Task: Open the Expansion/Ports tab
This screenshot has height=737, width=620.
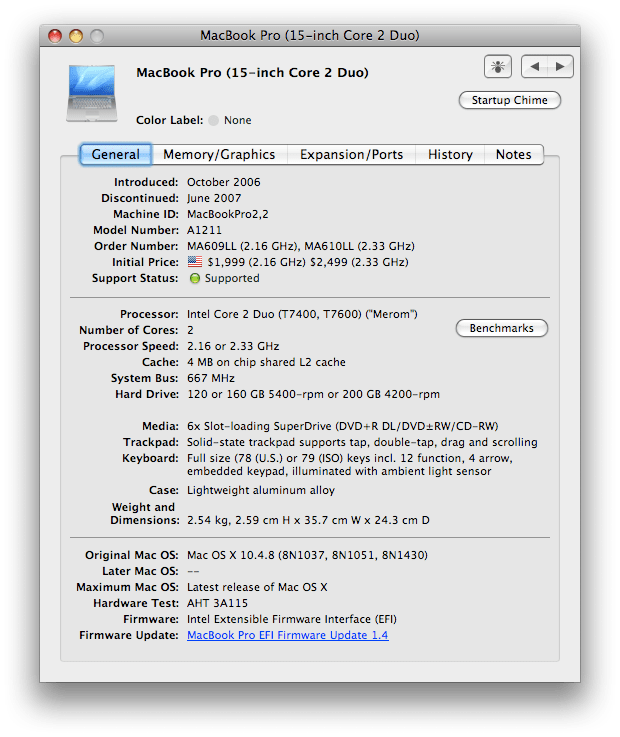Action: 352,155
